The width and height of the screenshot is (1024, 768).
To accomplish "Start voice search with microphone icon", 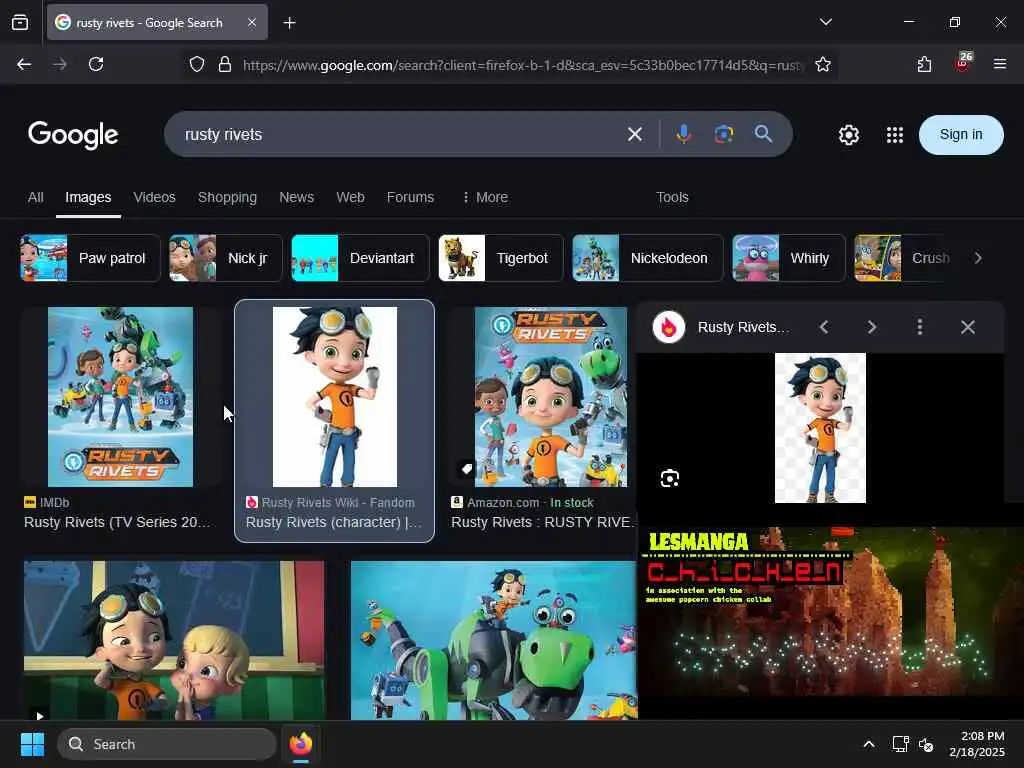I will (684, 134).
